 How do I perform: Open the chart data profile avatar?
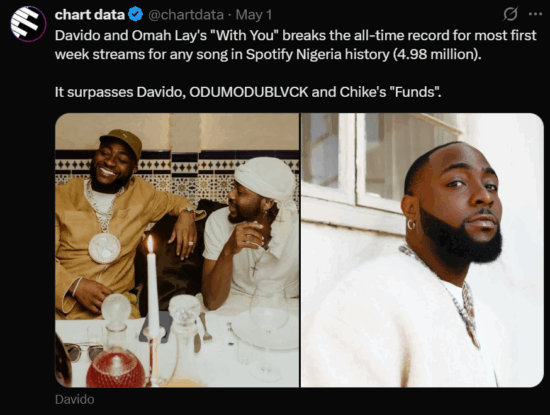tap(28, 24)
